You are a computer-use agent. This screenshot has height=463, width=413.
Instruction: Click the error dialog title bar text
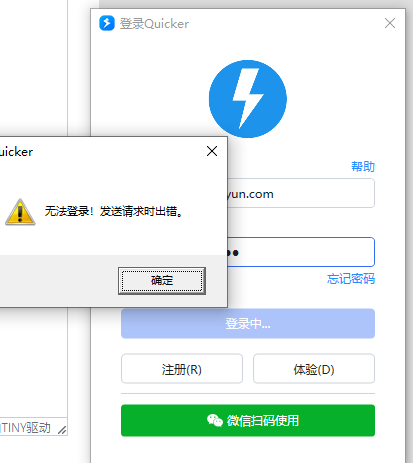16,152
